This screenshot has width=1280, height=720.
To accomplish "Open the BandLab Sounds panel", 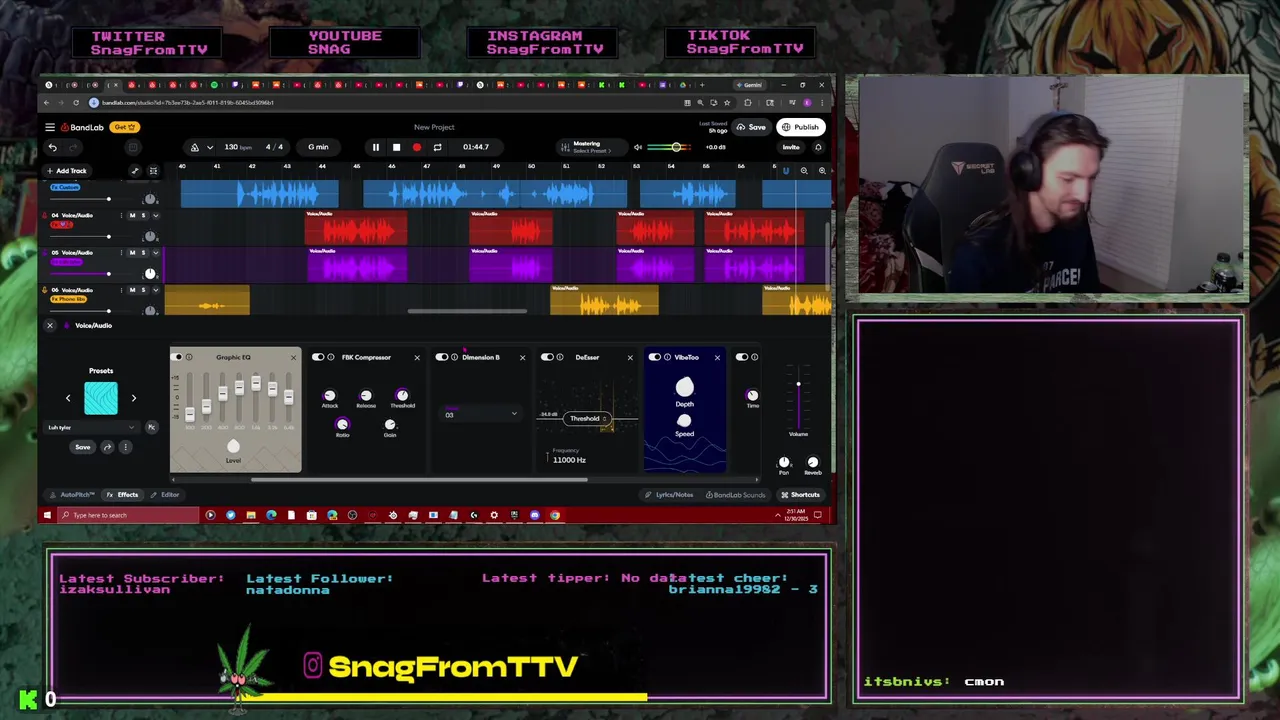I will tap(736, 495).
